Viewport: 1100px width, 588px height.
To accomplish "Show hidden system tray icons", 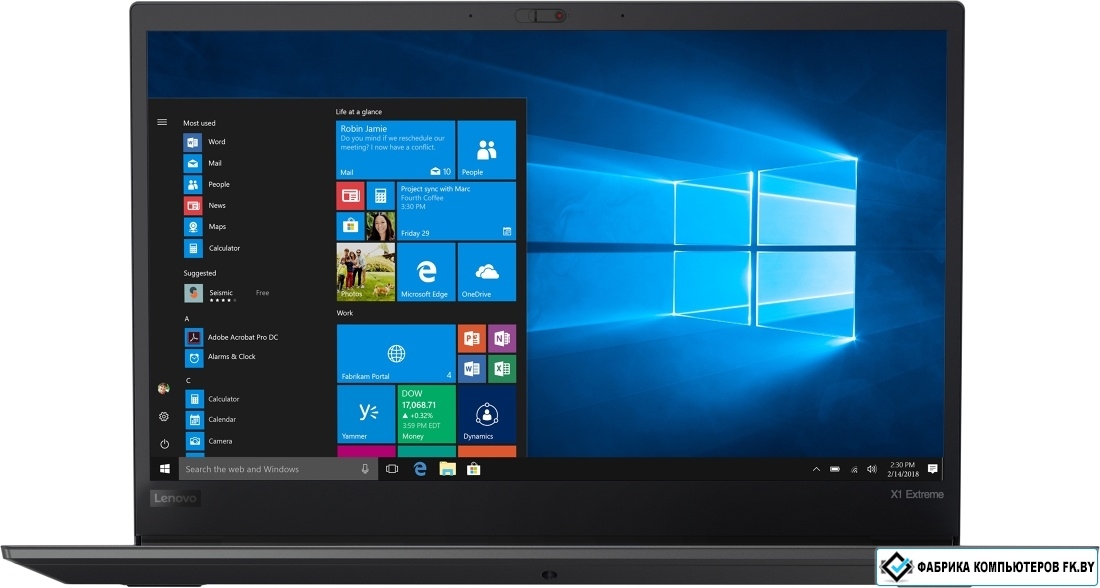I will (x=816, y=469).
